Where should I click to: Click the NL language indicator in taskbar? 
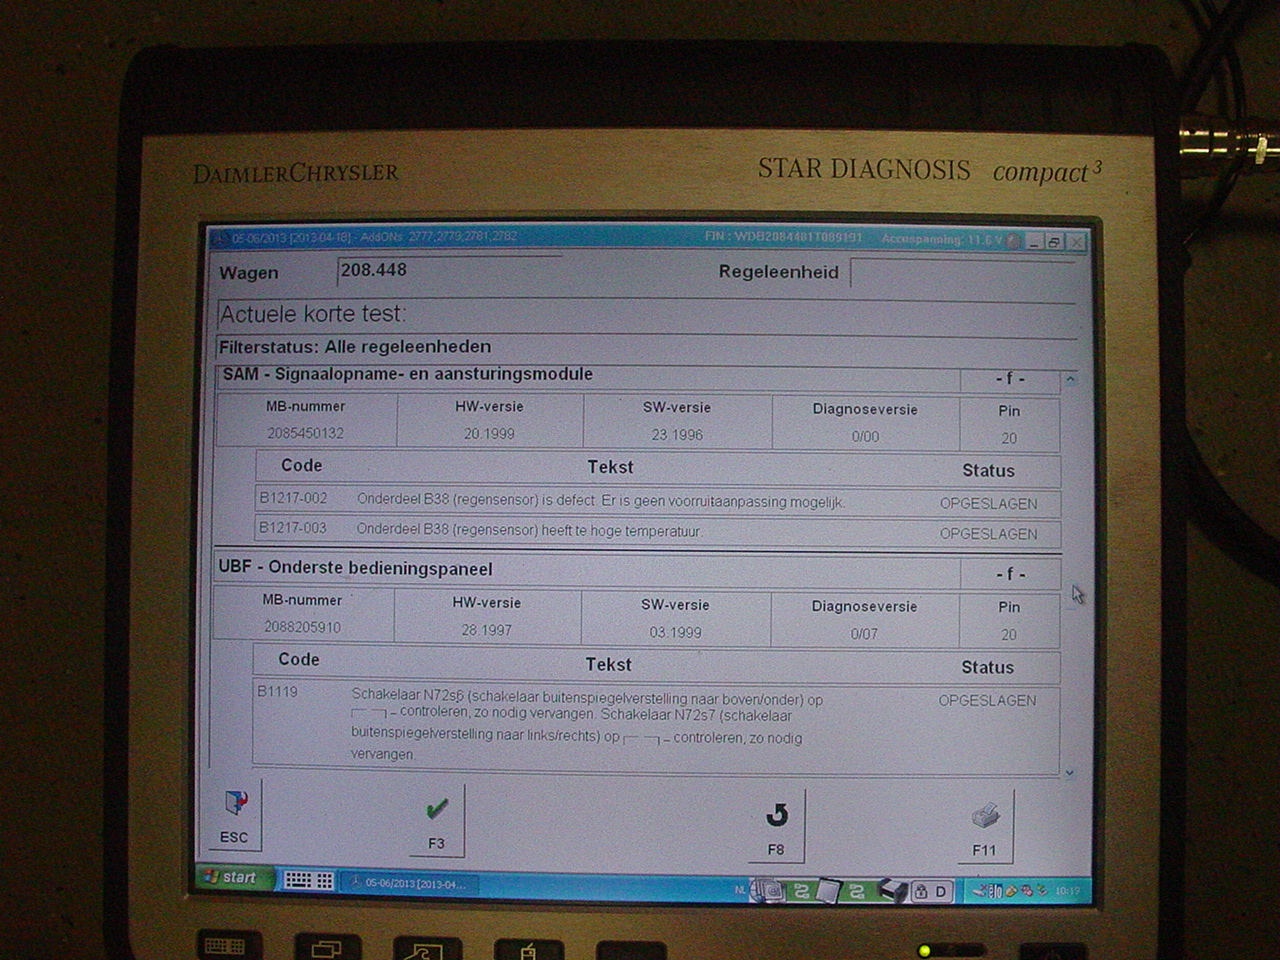coord(740,889)
